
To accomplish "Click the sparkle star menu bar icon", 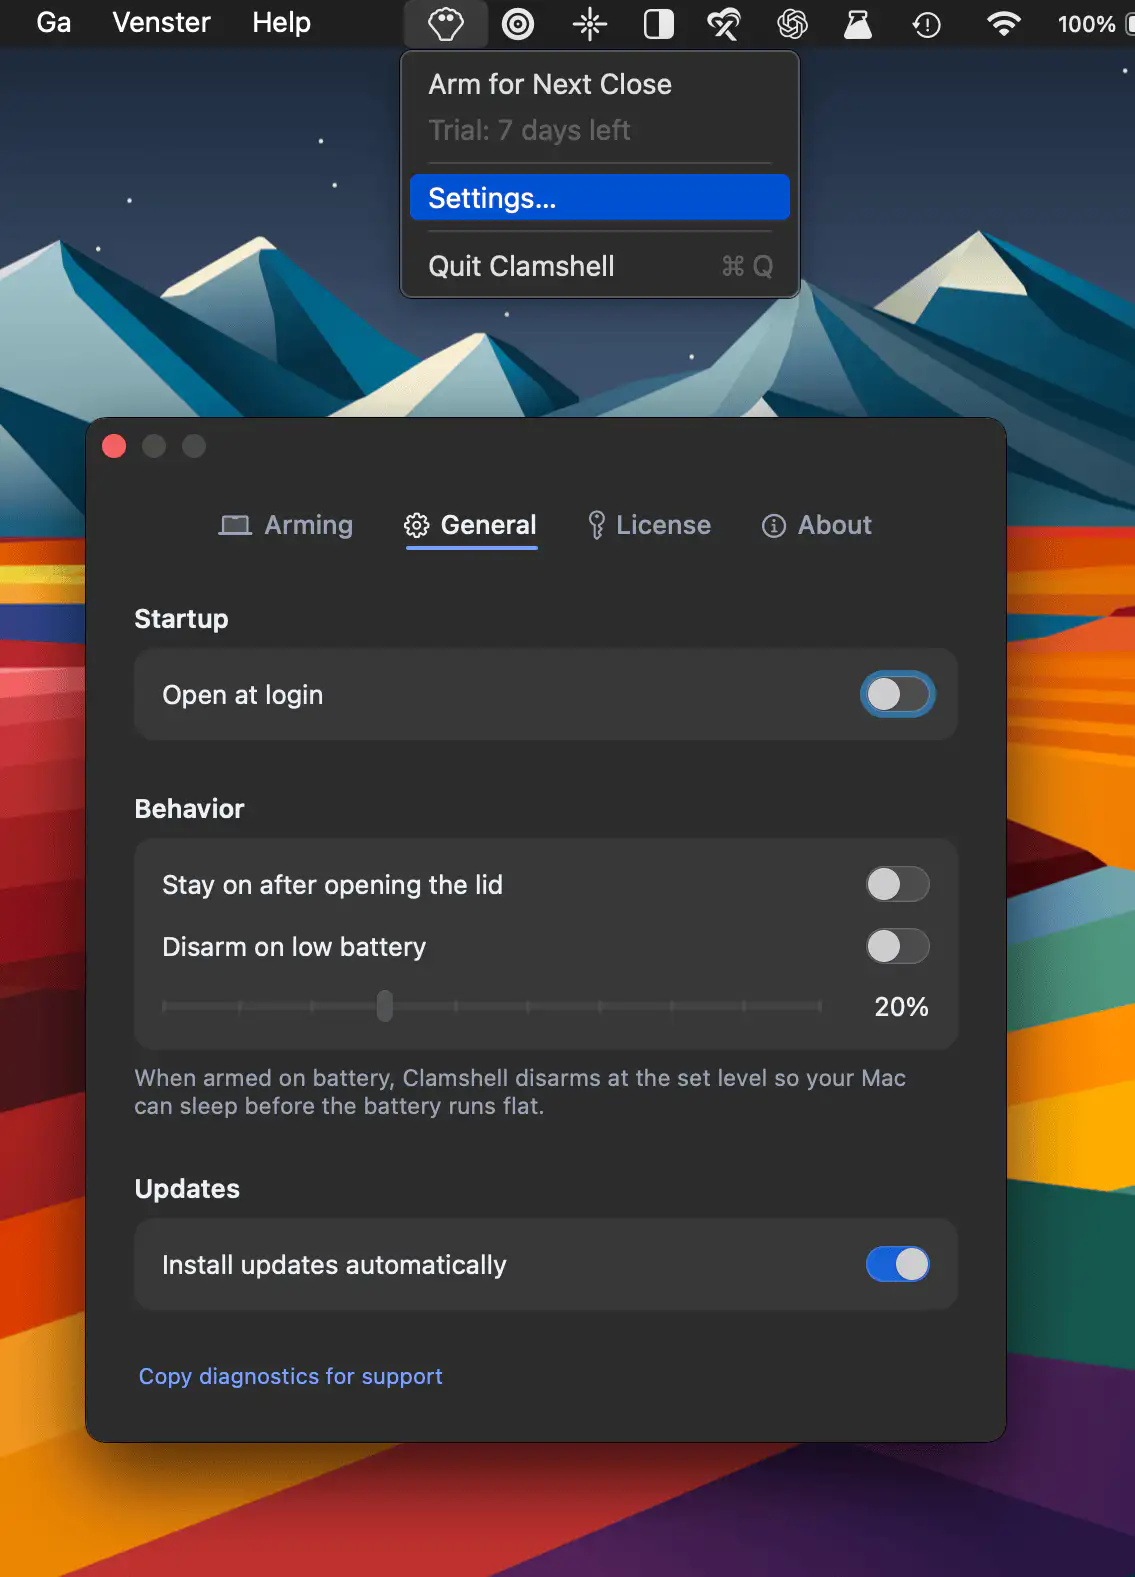I will [x=590, y=24].
